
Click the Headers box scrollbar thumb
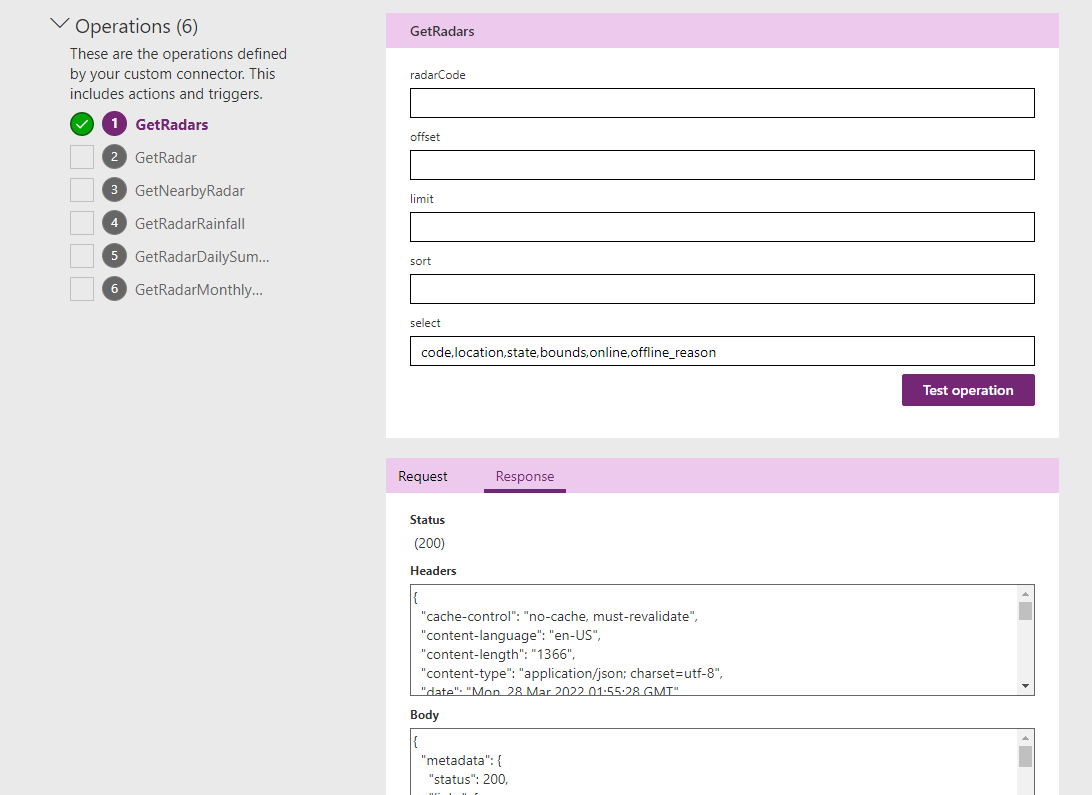1025,611
